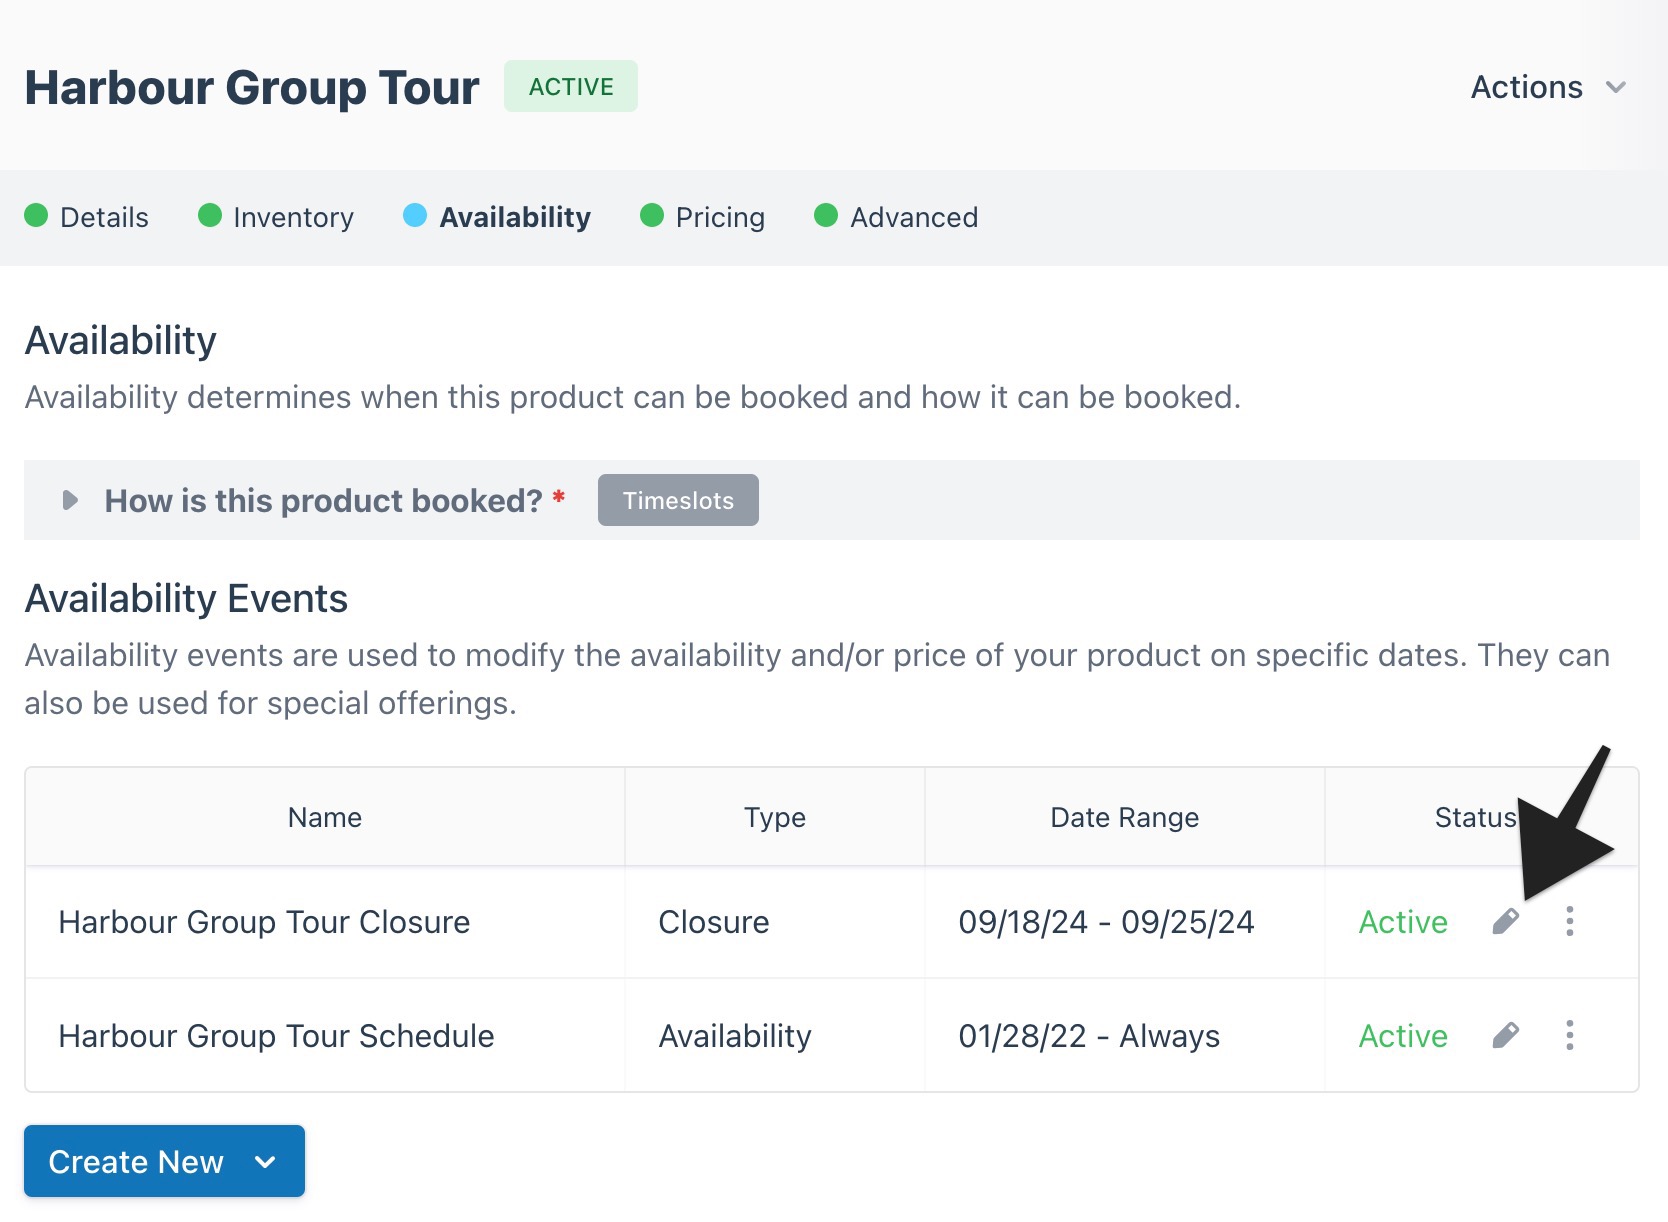Click the Active status of the Schedule row
Viewport: 1668px width, 1222px height.
1403,1036
